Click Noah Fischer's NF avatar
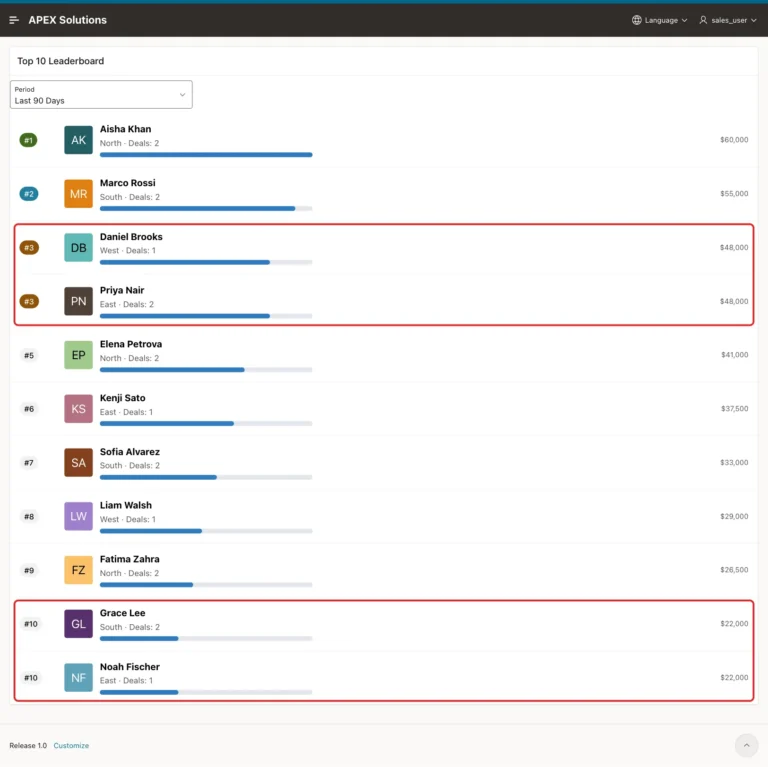 click(x=78, y=678)
